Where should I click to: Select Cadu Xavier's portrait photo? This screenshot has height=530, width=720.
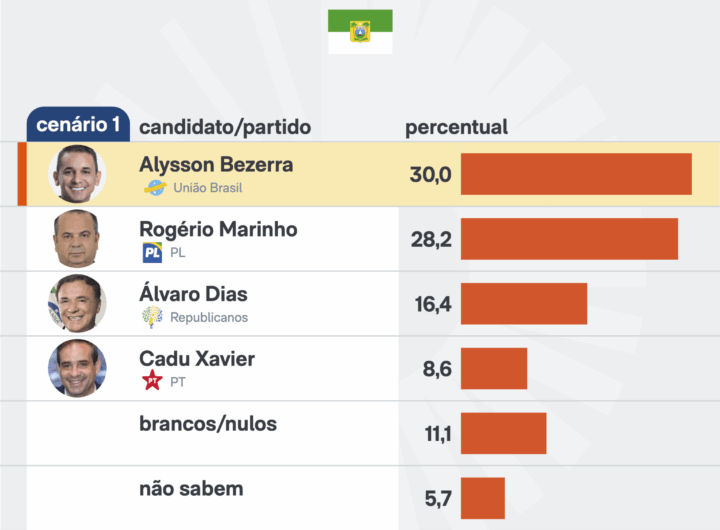[x=77, y=368]
